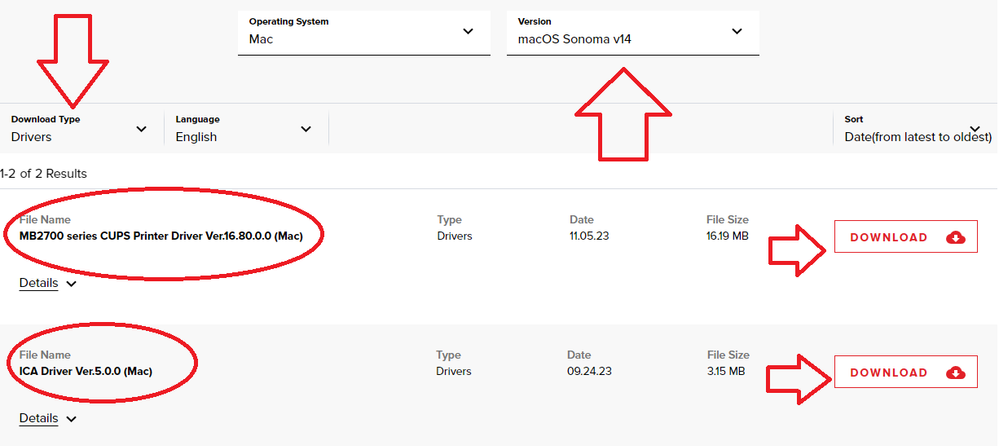Click the arrow beside Download Type Drivers

pyautogui.click(x=140, y=128)
